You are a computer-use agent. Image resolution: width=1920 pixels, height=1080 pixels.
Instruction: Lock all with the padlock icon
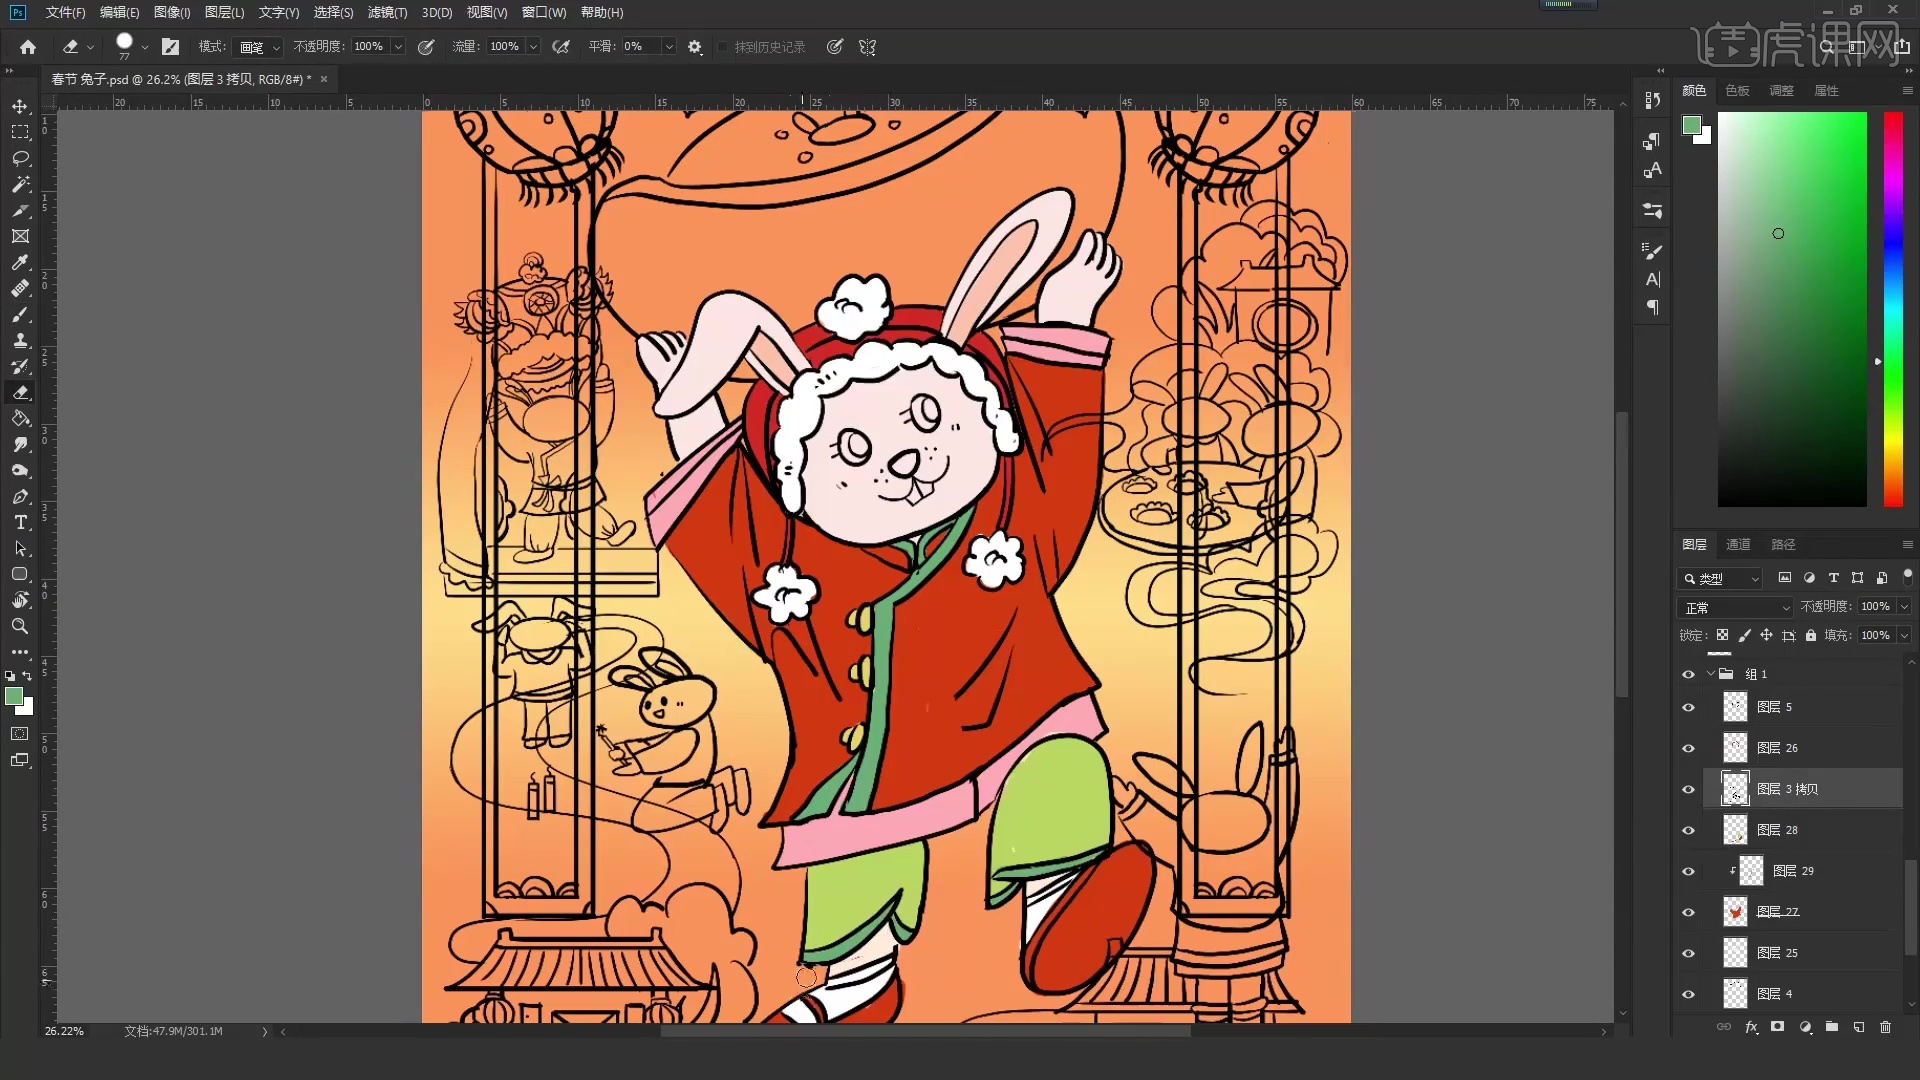click(x=1811, y=635)
